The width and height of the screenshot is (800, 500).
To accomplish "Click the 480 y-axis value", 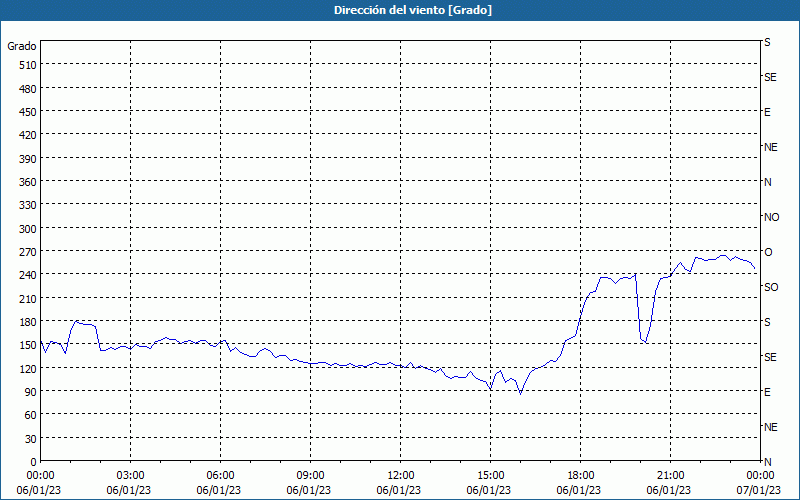I will [29, 89].
